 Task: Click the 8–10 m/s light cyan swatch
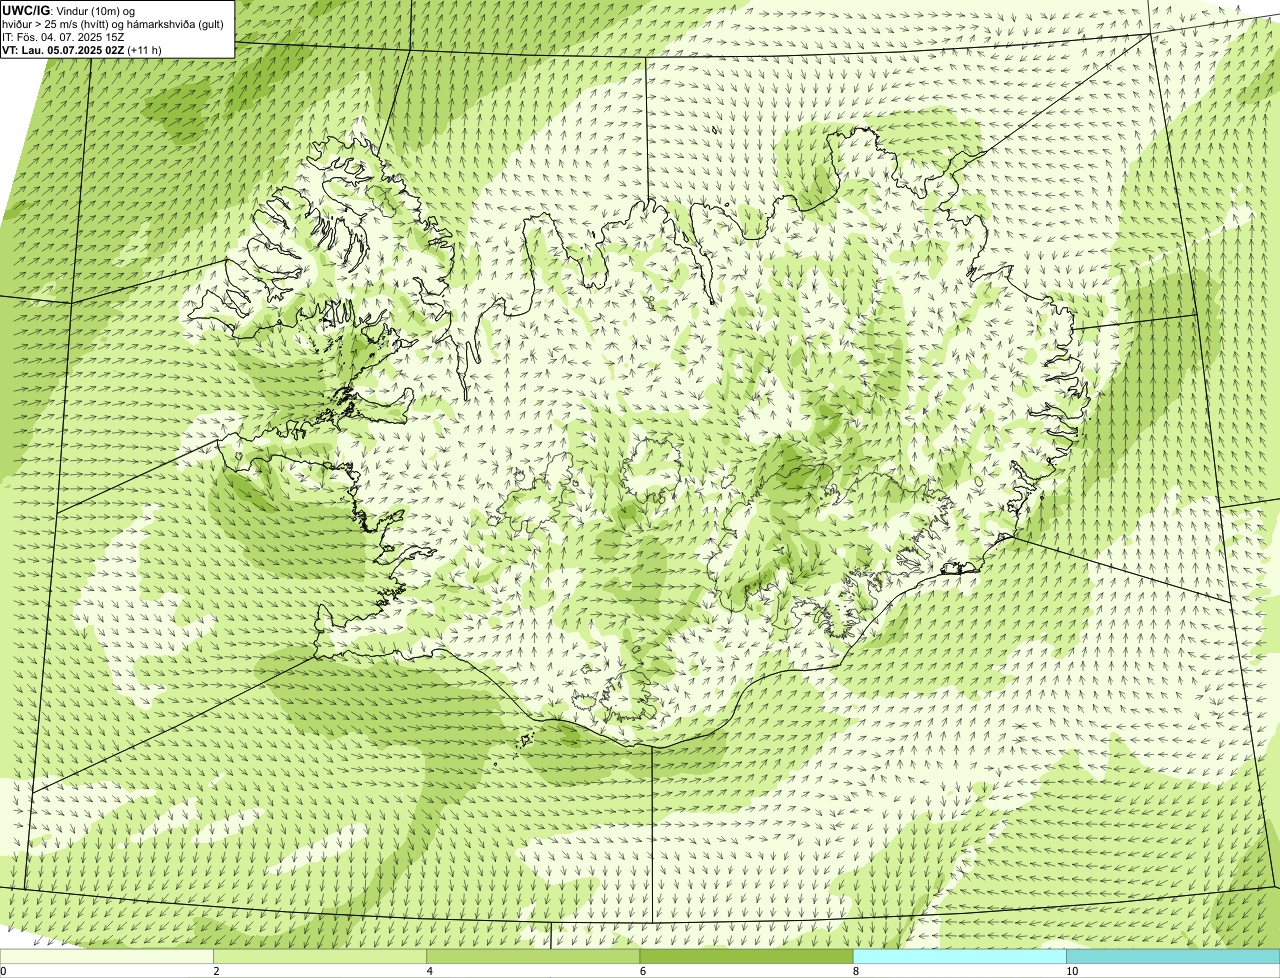click(959, 957)
